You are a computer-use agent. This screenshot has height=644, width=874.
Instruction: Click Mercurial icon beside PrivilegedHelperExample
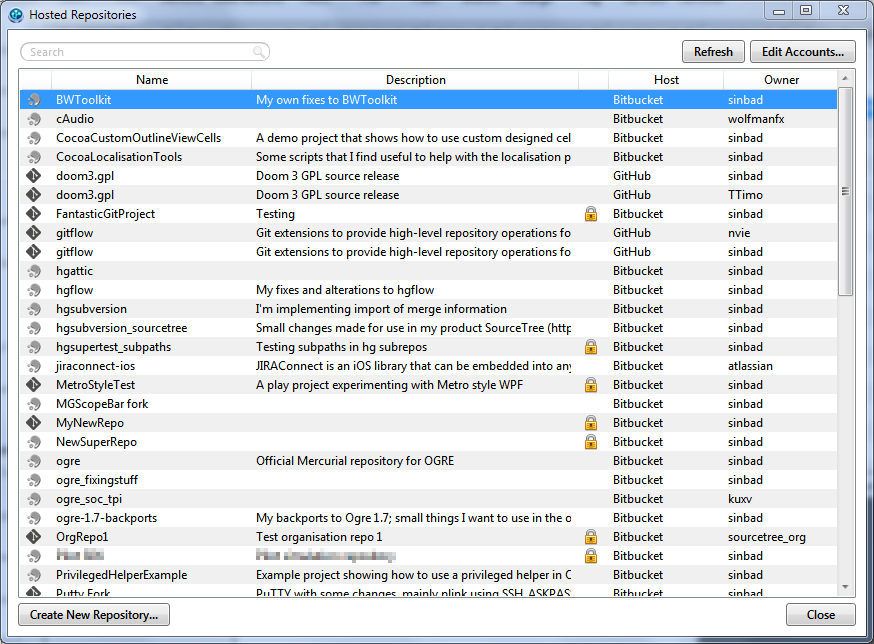coord(34,574)
